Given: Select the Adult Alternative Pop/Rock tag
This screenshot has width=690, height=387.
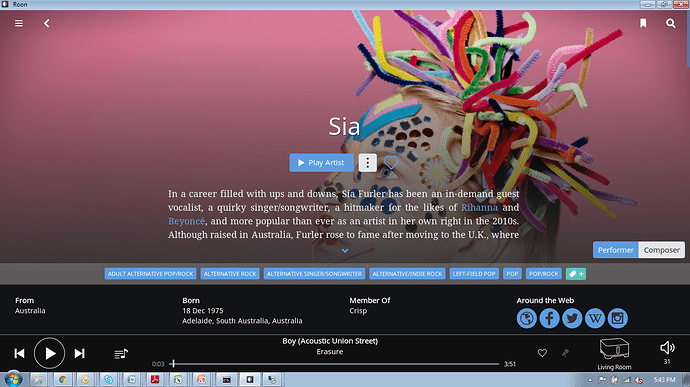Looking at the screenshot, I should 150,274.
